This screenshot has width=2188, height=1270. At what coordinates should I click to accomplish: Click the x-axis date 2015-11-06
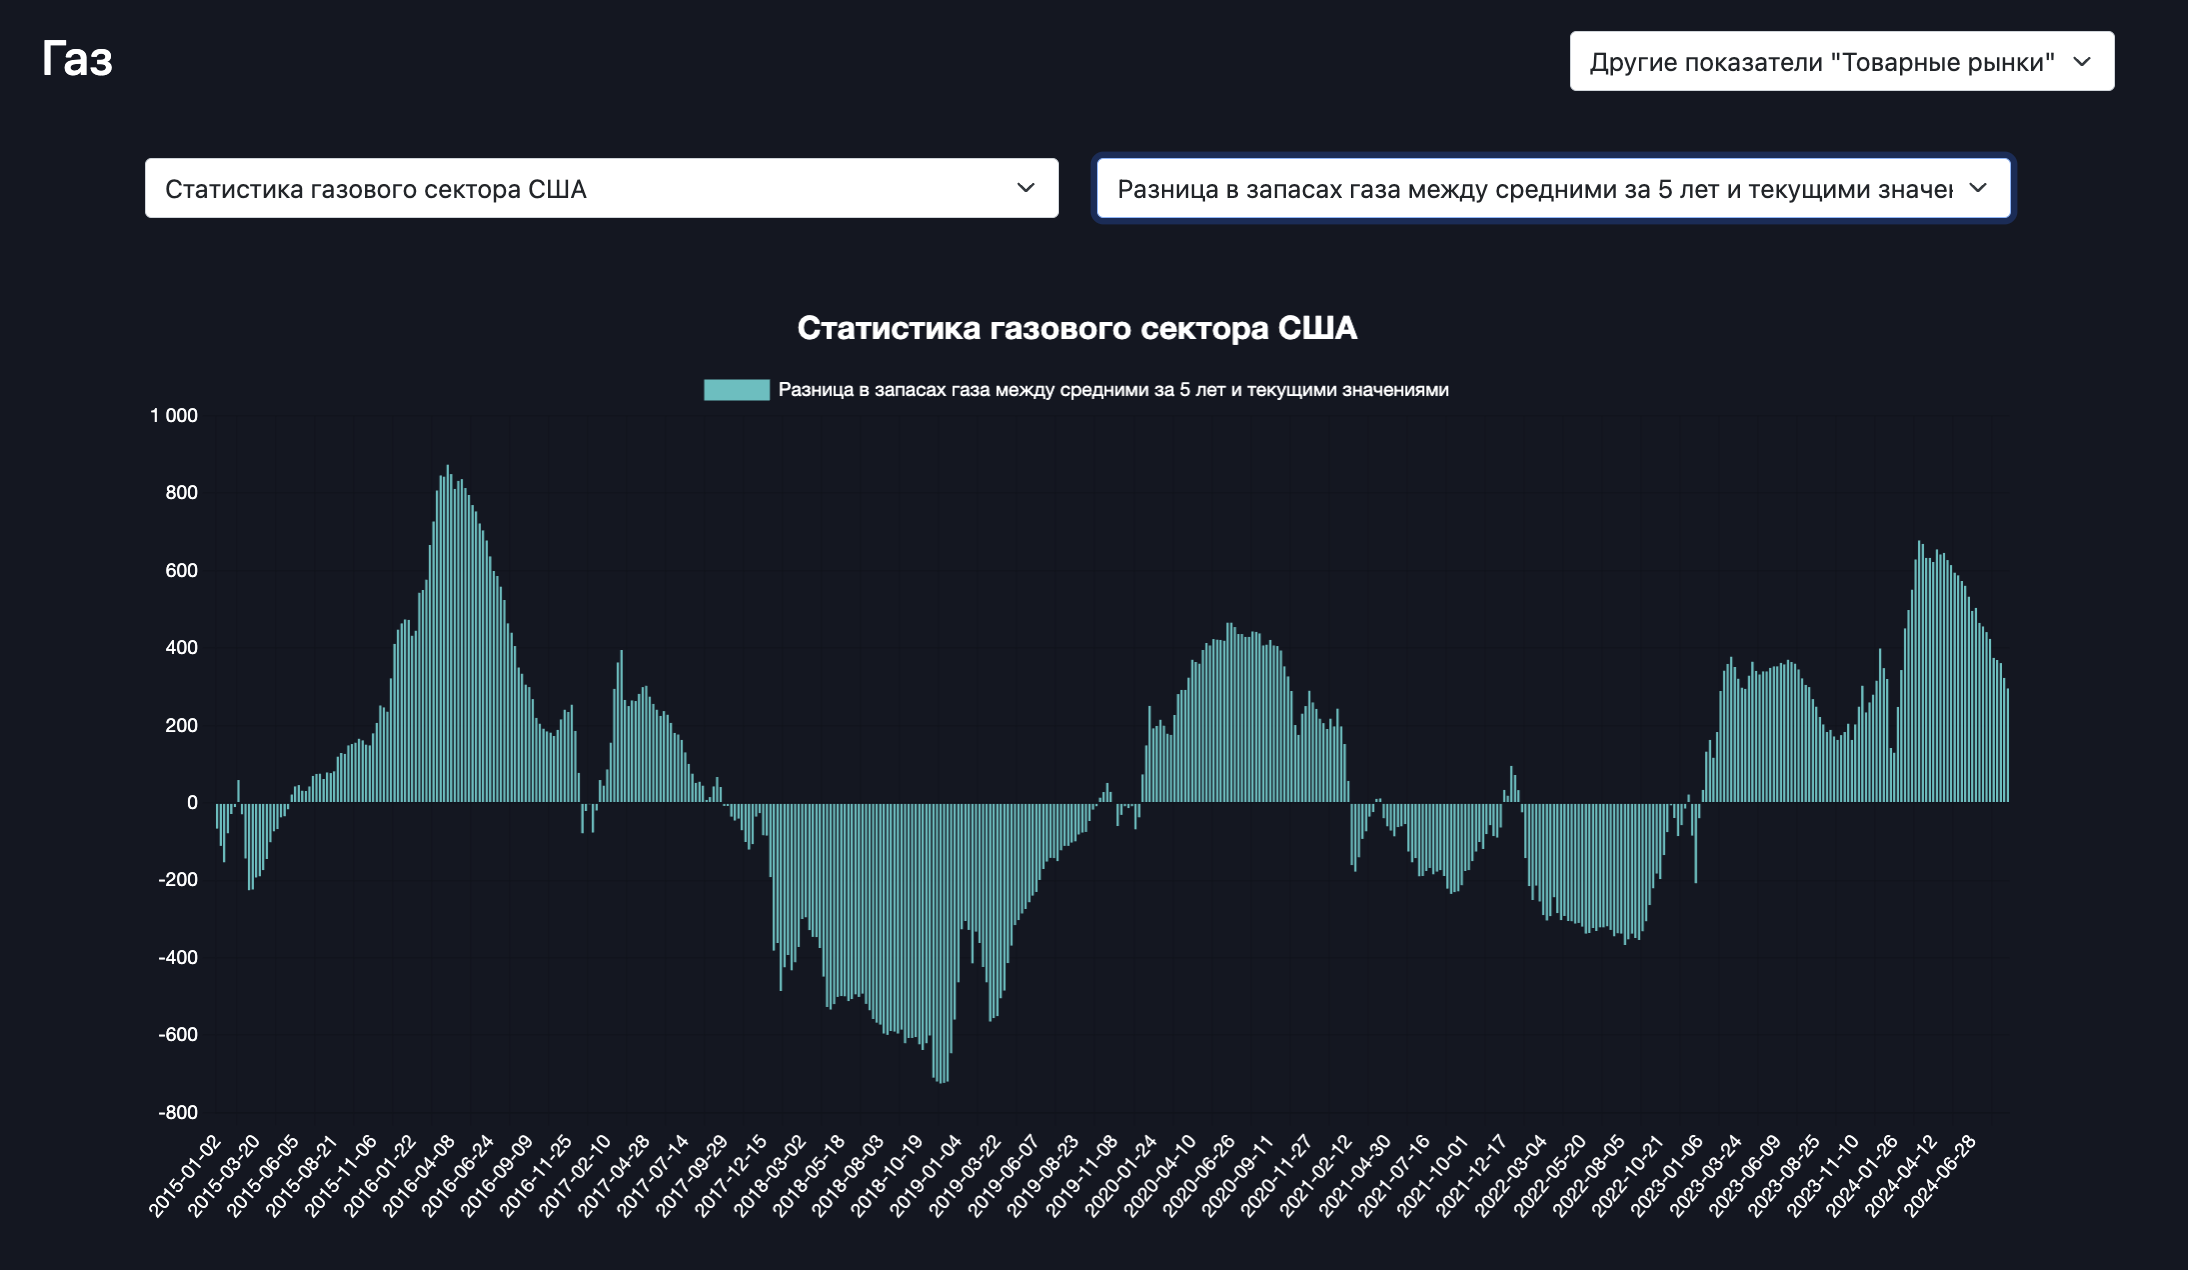pyautogui.click(x=341, y=1176)
